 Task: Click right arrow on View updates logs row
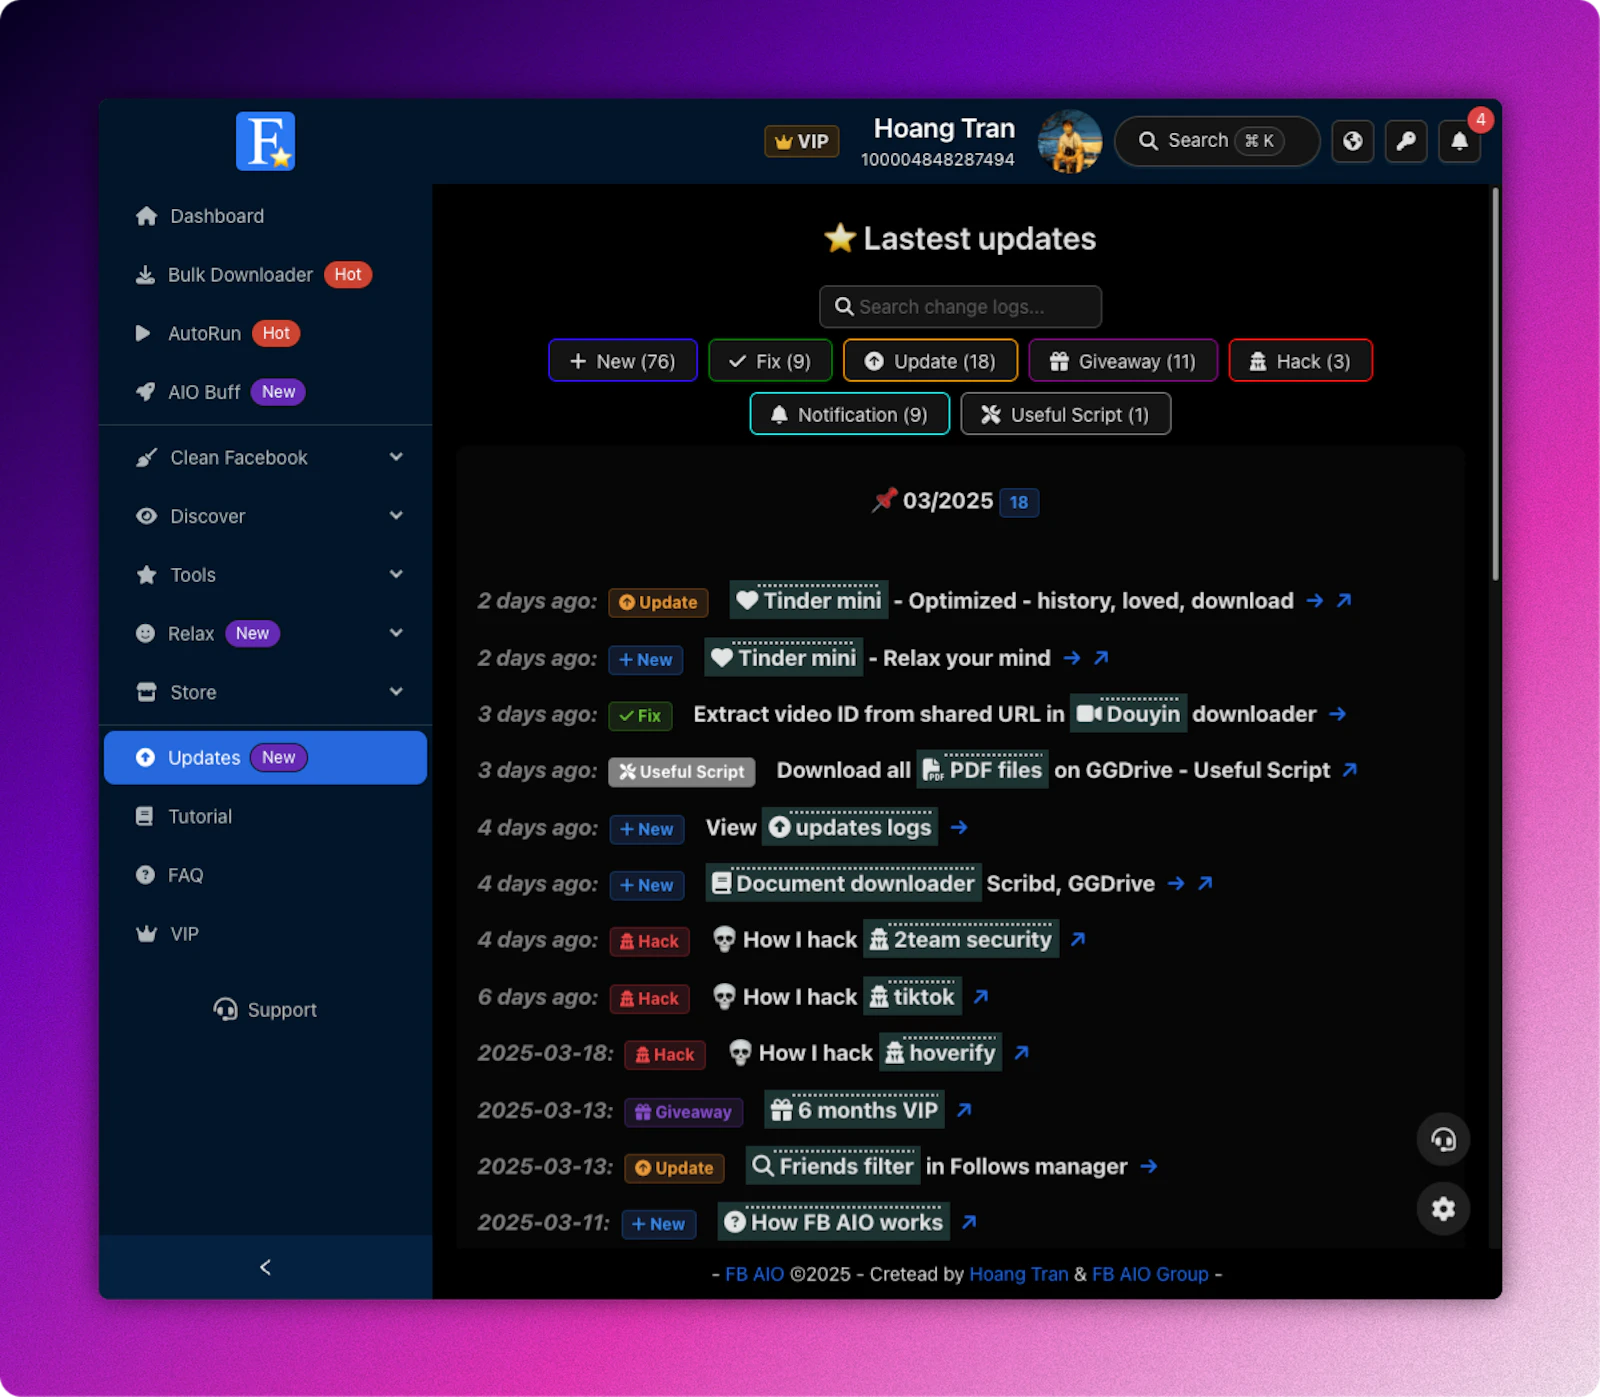point(959,827)
